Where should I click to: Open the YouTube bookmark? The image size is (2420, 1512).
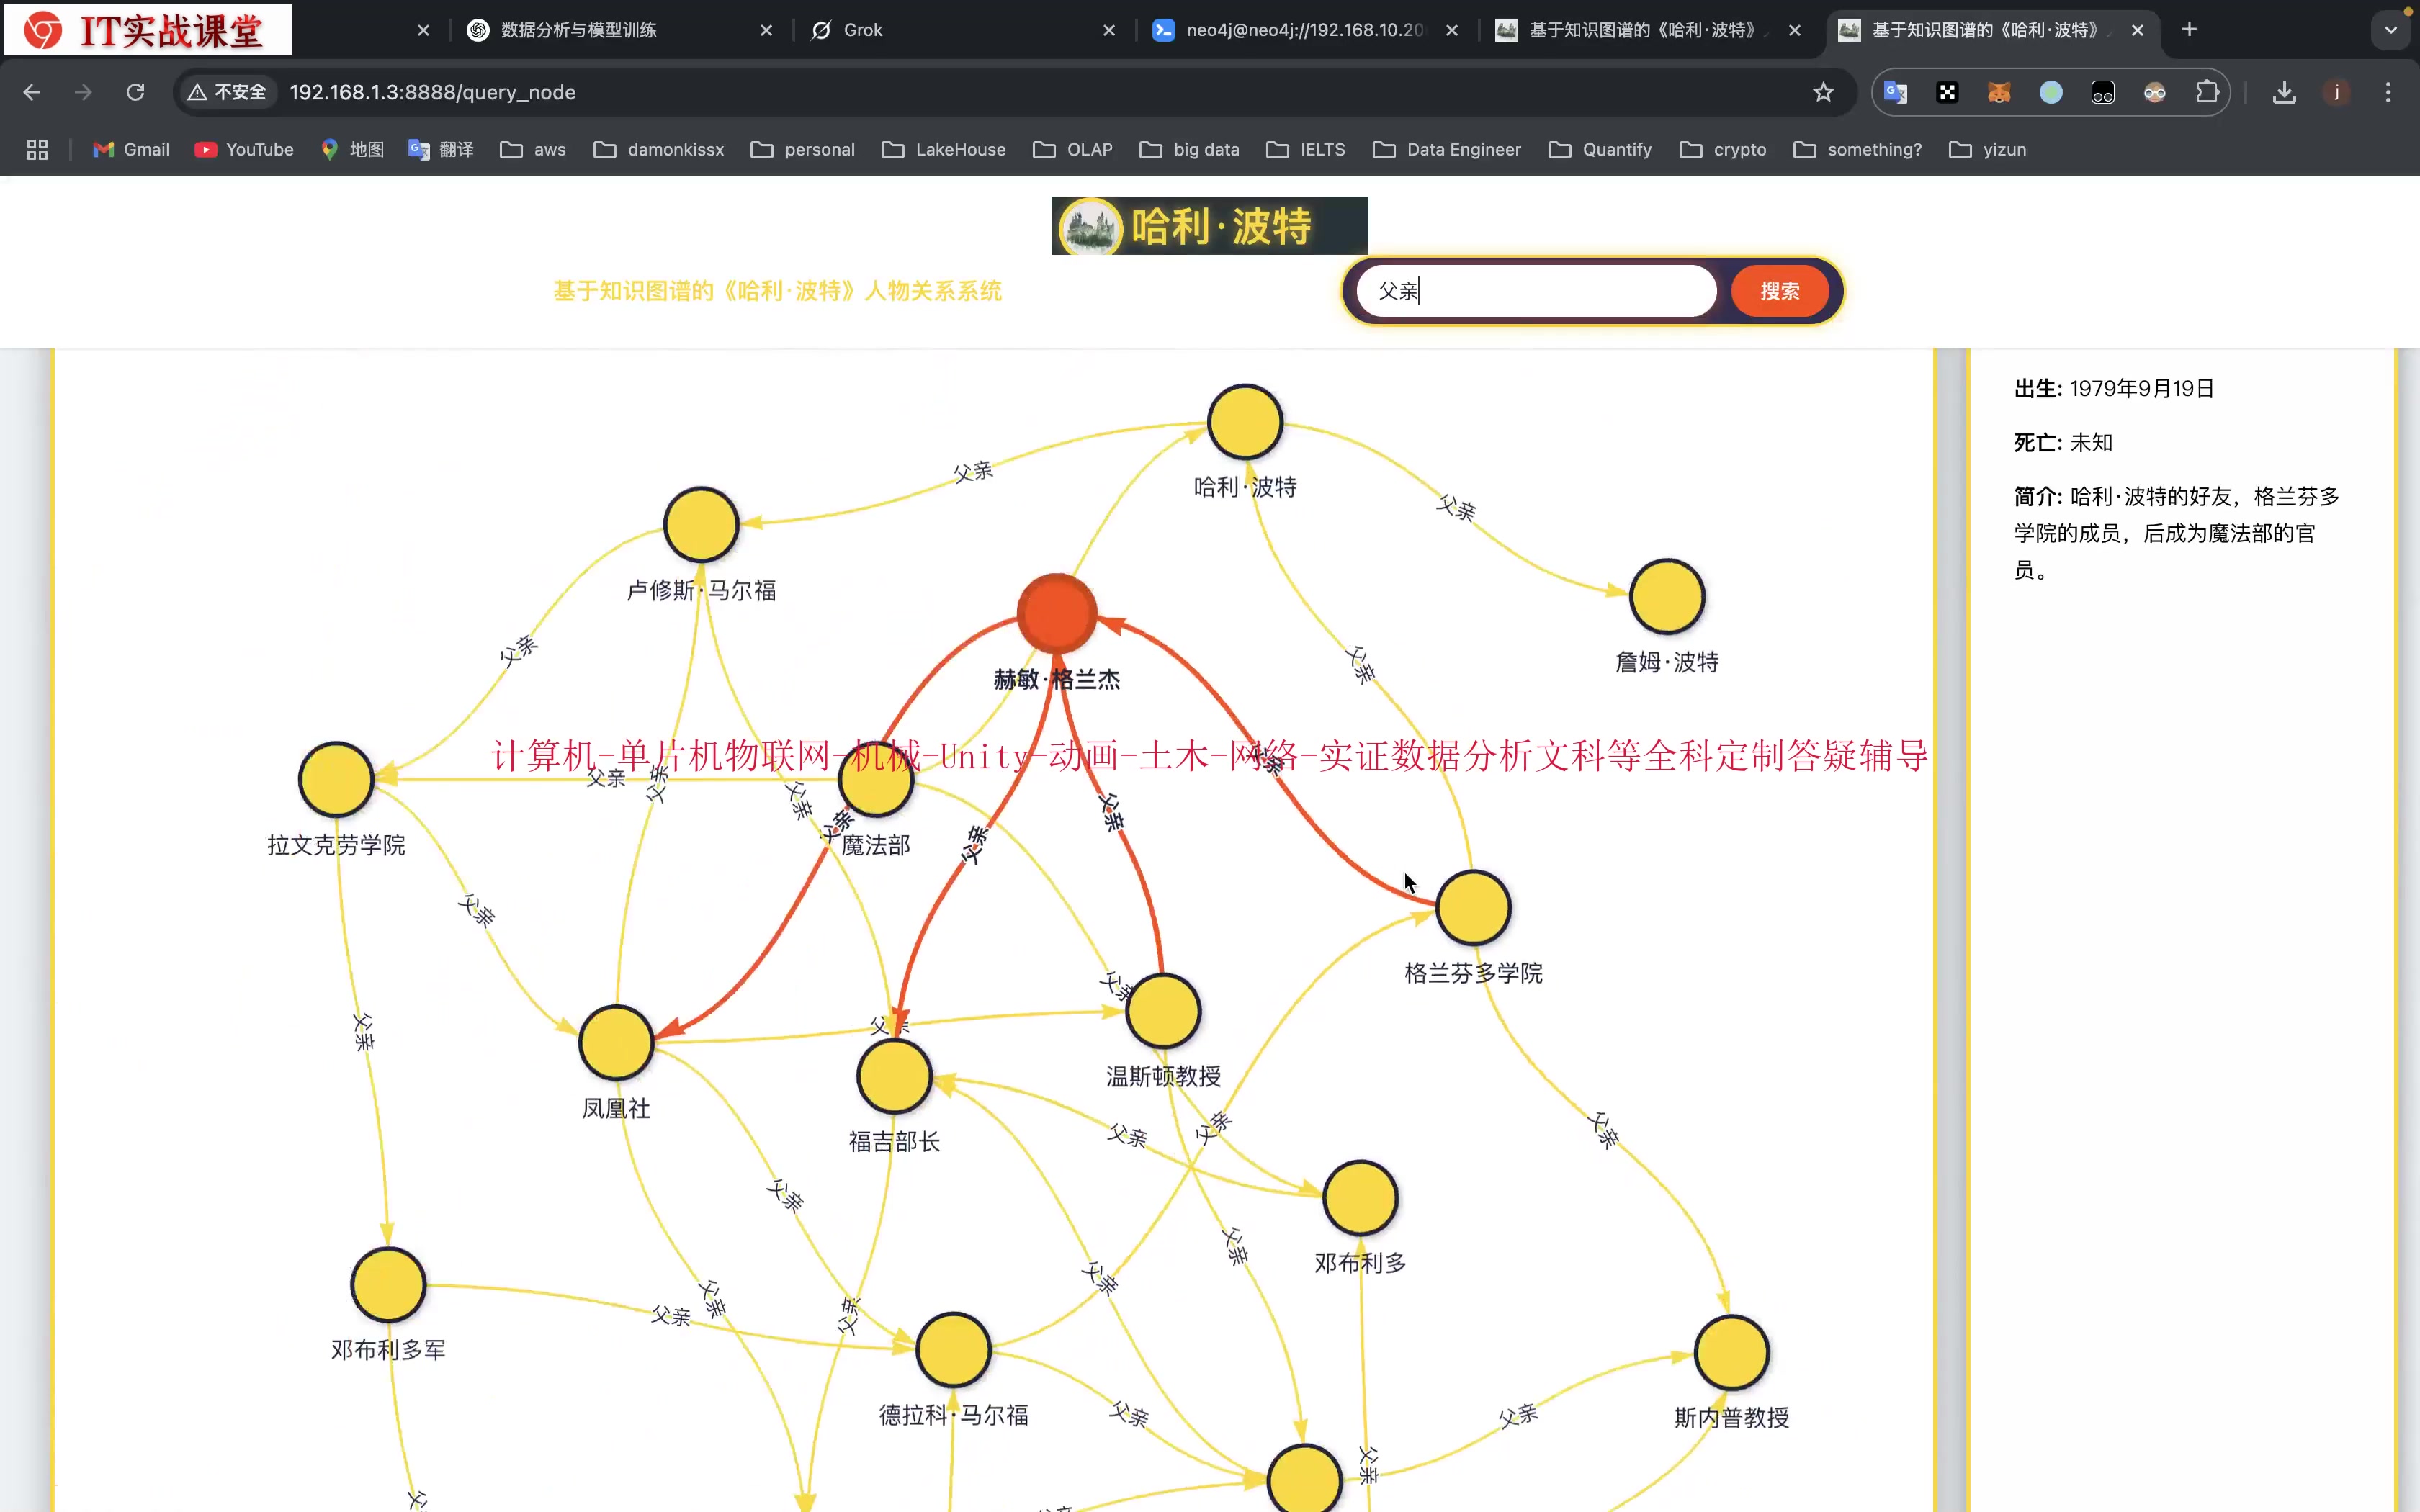pos(245,149)
